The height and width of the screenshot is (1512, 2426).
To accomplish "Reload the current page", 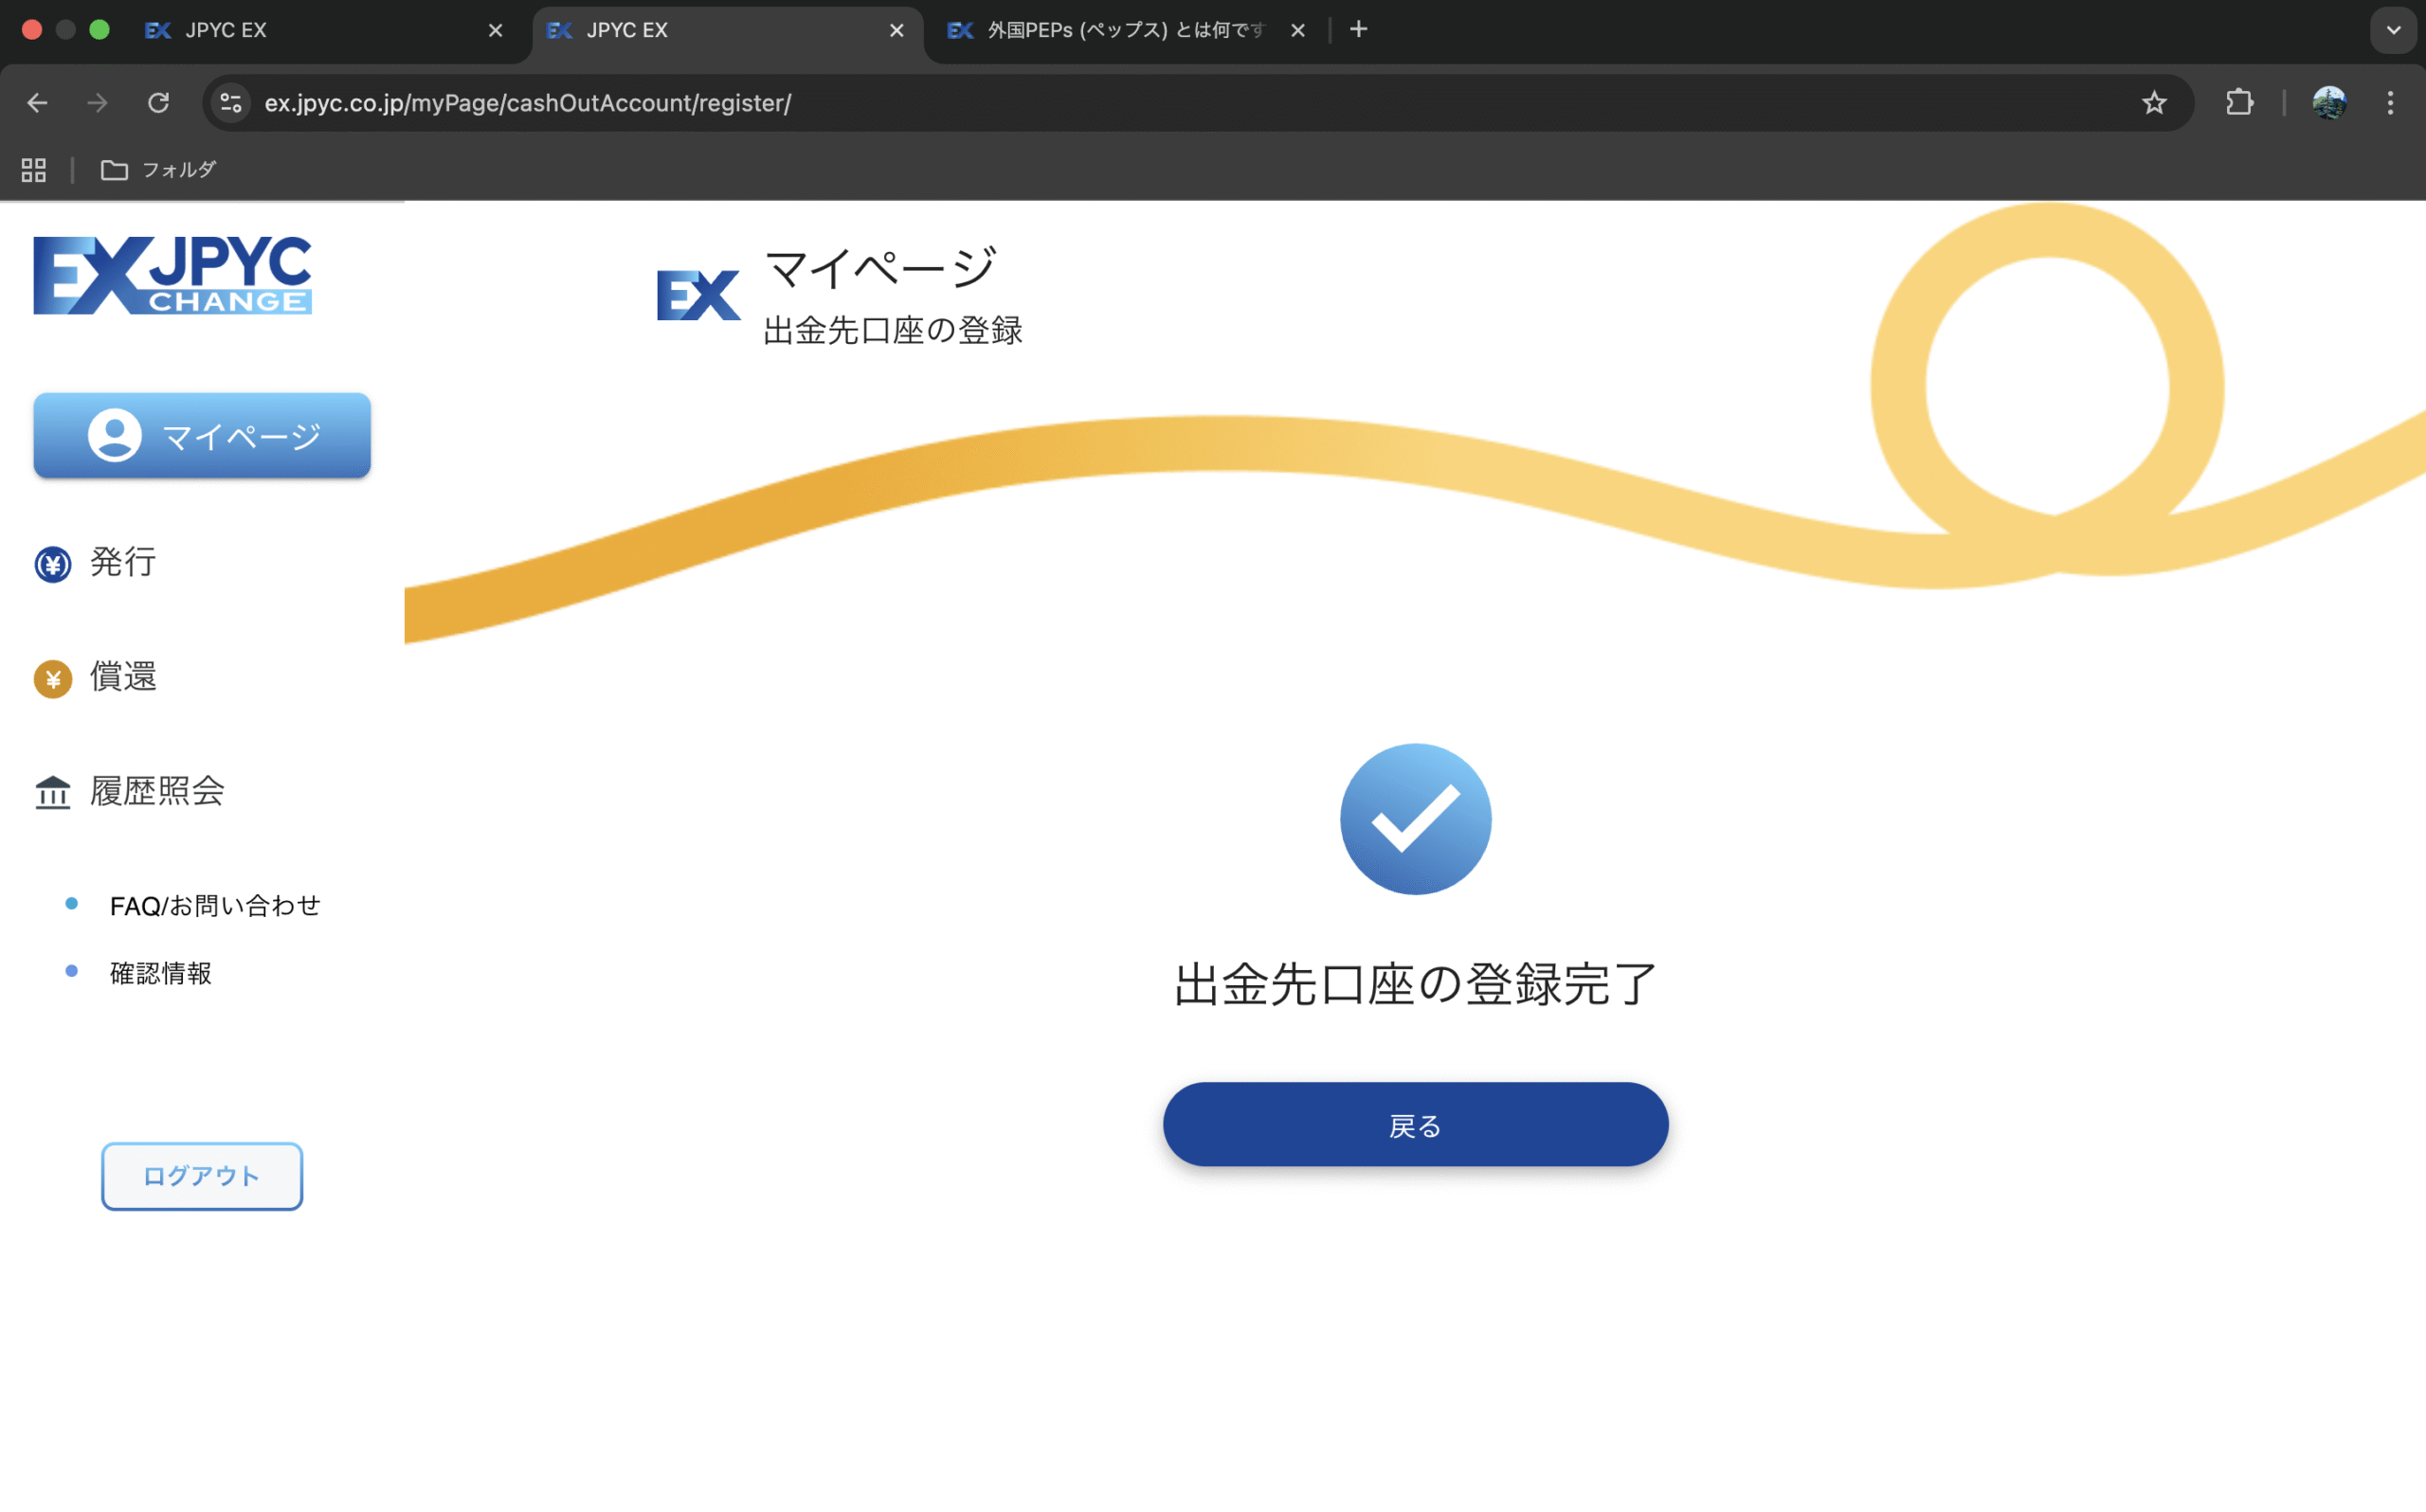I will (x=158, y=103).
